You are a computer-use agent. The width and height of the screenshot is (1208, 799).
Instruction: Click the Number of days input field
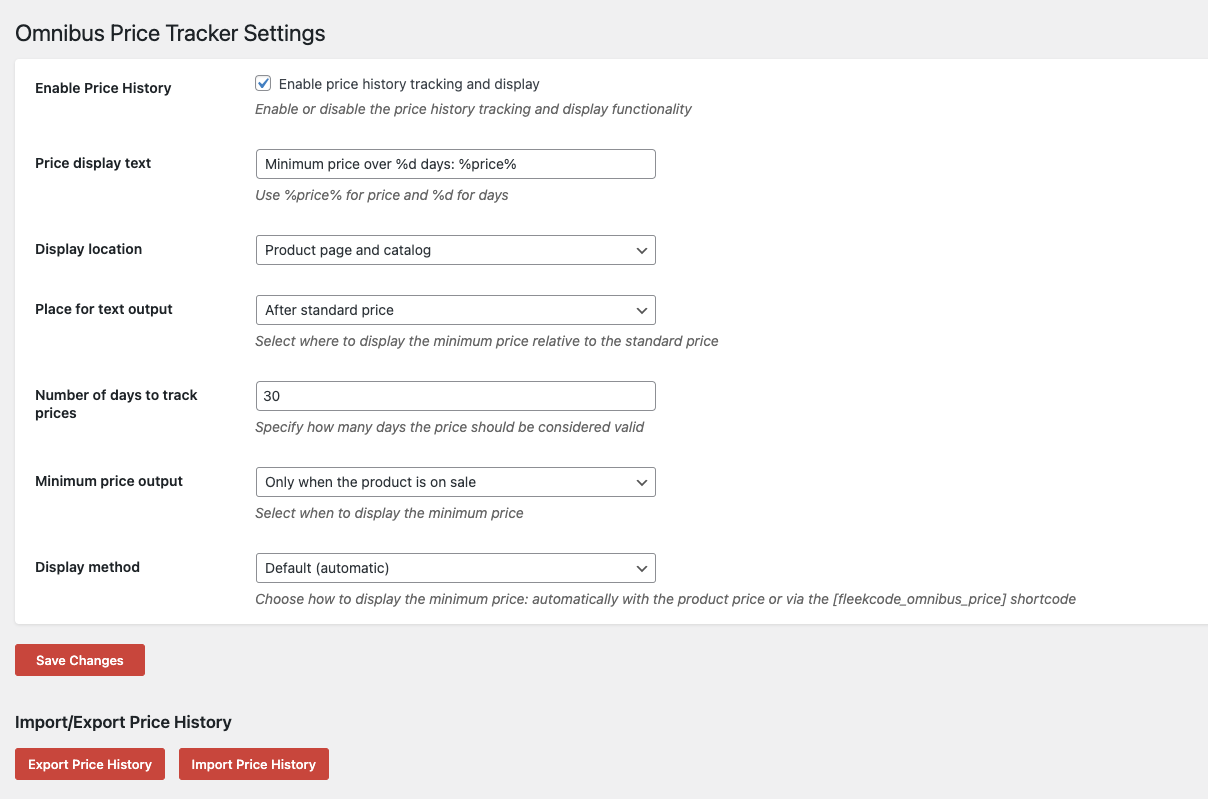[x=455, y=396]
